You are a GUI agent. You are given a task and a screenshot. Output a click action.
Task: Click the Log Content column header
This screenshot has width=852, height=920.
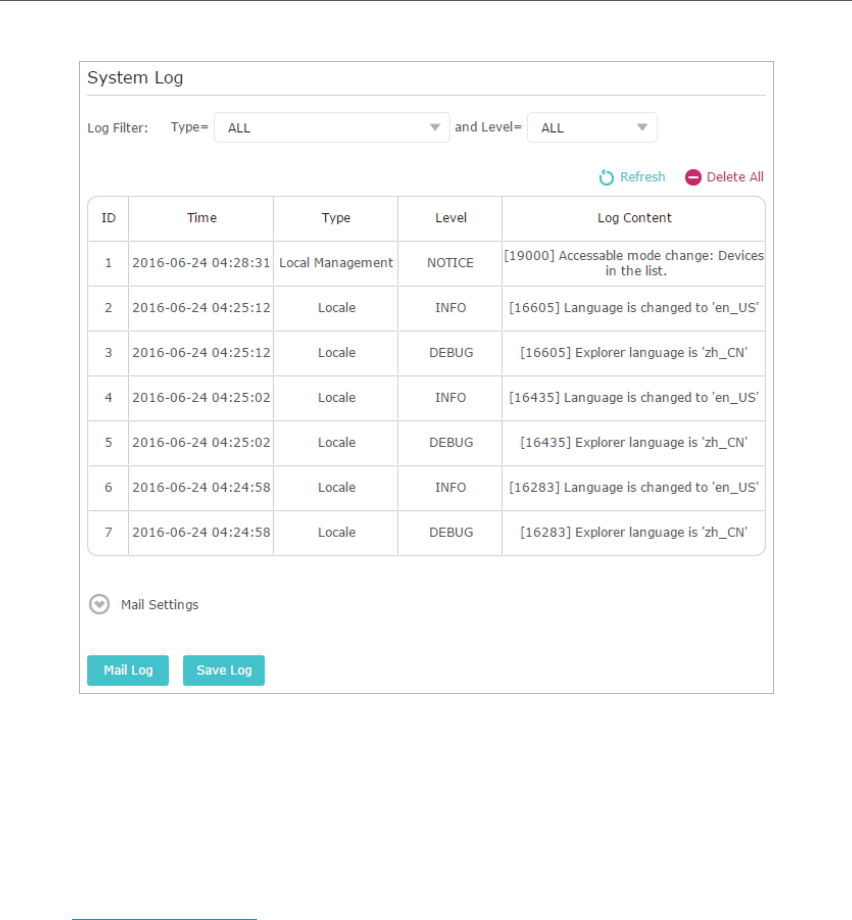coord(634,218)
